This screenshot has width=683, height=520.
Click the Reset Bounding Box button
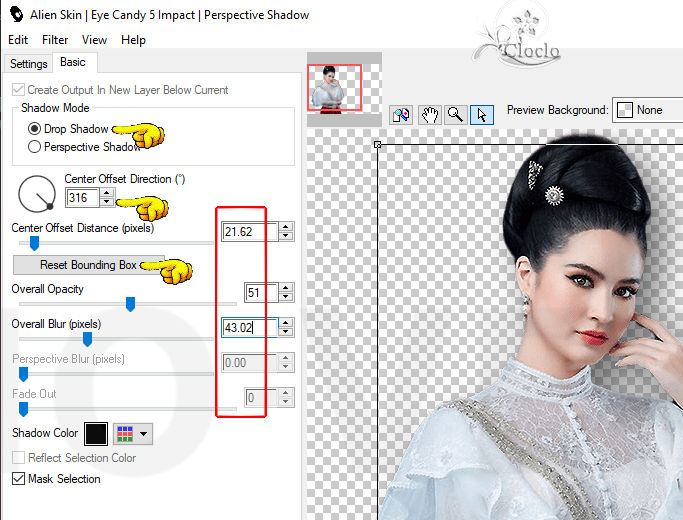(x=88, y=265)
